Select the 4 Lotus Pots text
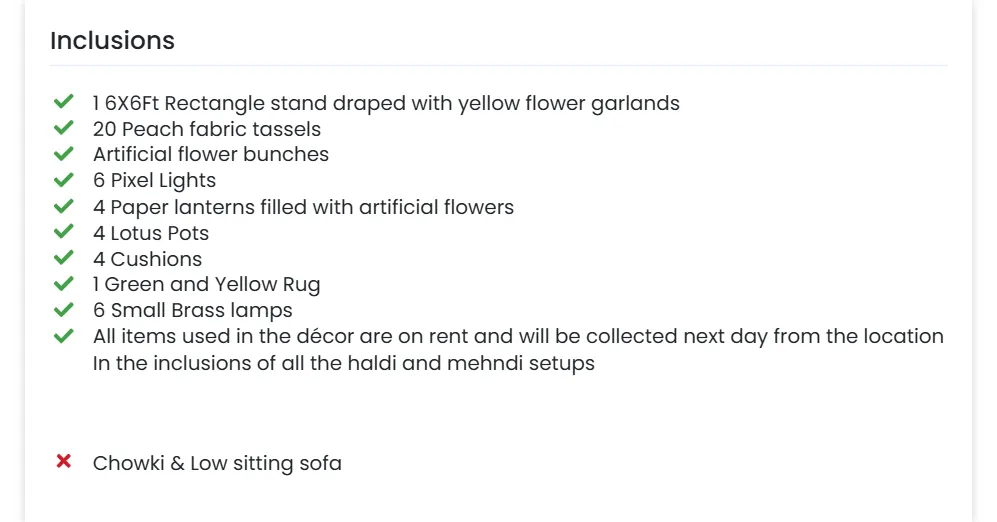Screen dimensions: 997x522 coord(151,233)
